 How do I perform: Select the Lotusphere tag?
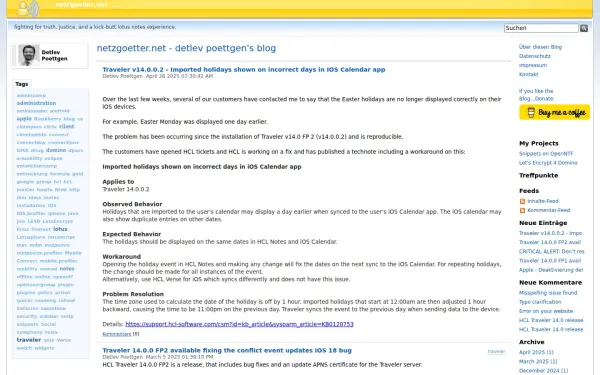(31, 237)
